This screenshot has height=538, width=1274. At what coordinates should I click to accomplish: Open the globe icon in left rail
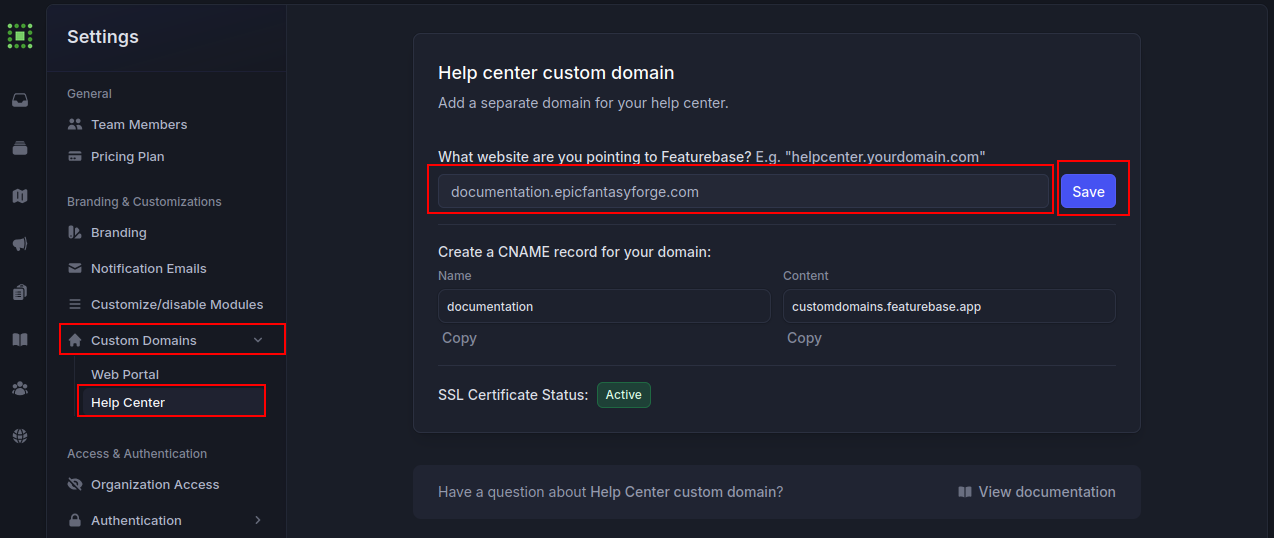point(20,436)
